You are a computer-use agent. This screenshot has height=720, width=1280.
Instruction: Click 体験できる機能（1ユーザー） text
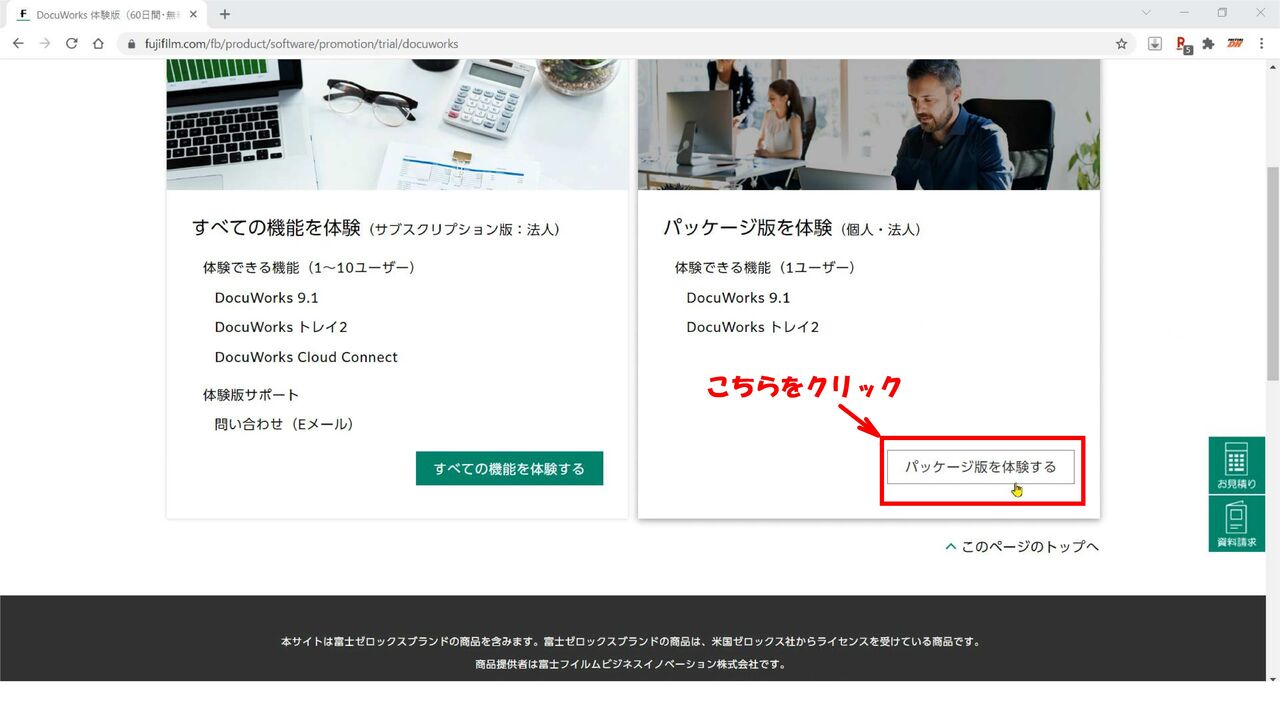[x=765, y=268]
